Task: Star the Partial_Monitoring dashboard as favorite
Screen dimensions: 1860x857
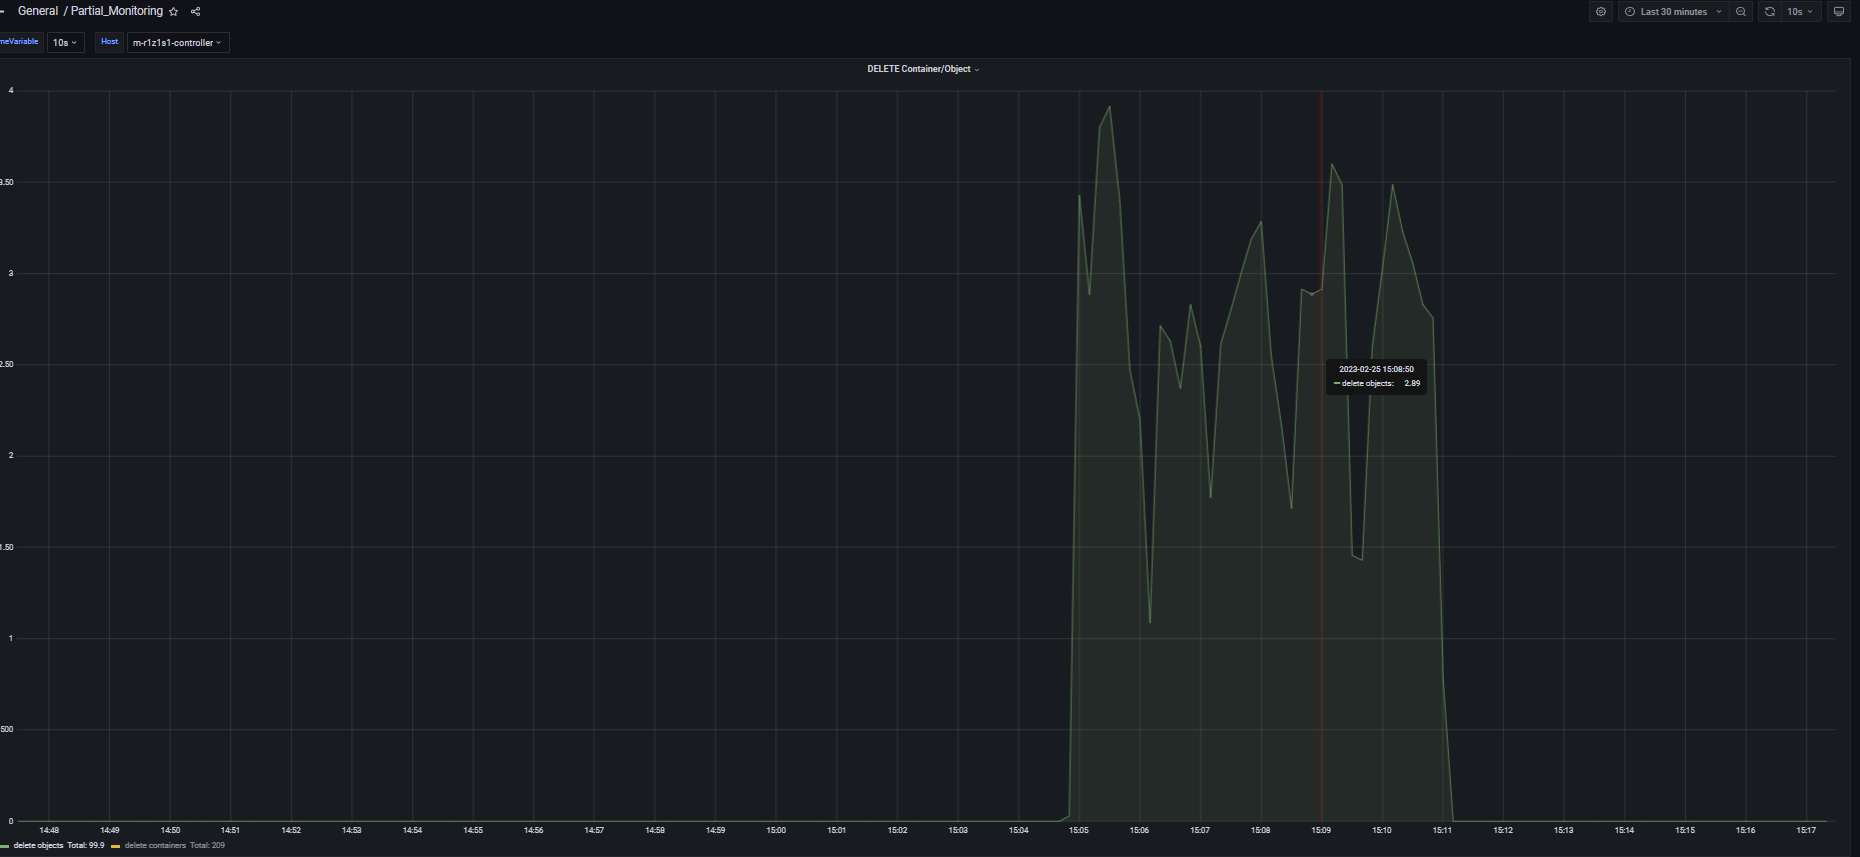Action: pos(174,12)
